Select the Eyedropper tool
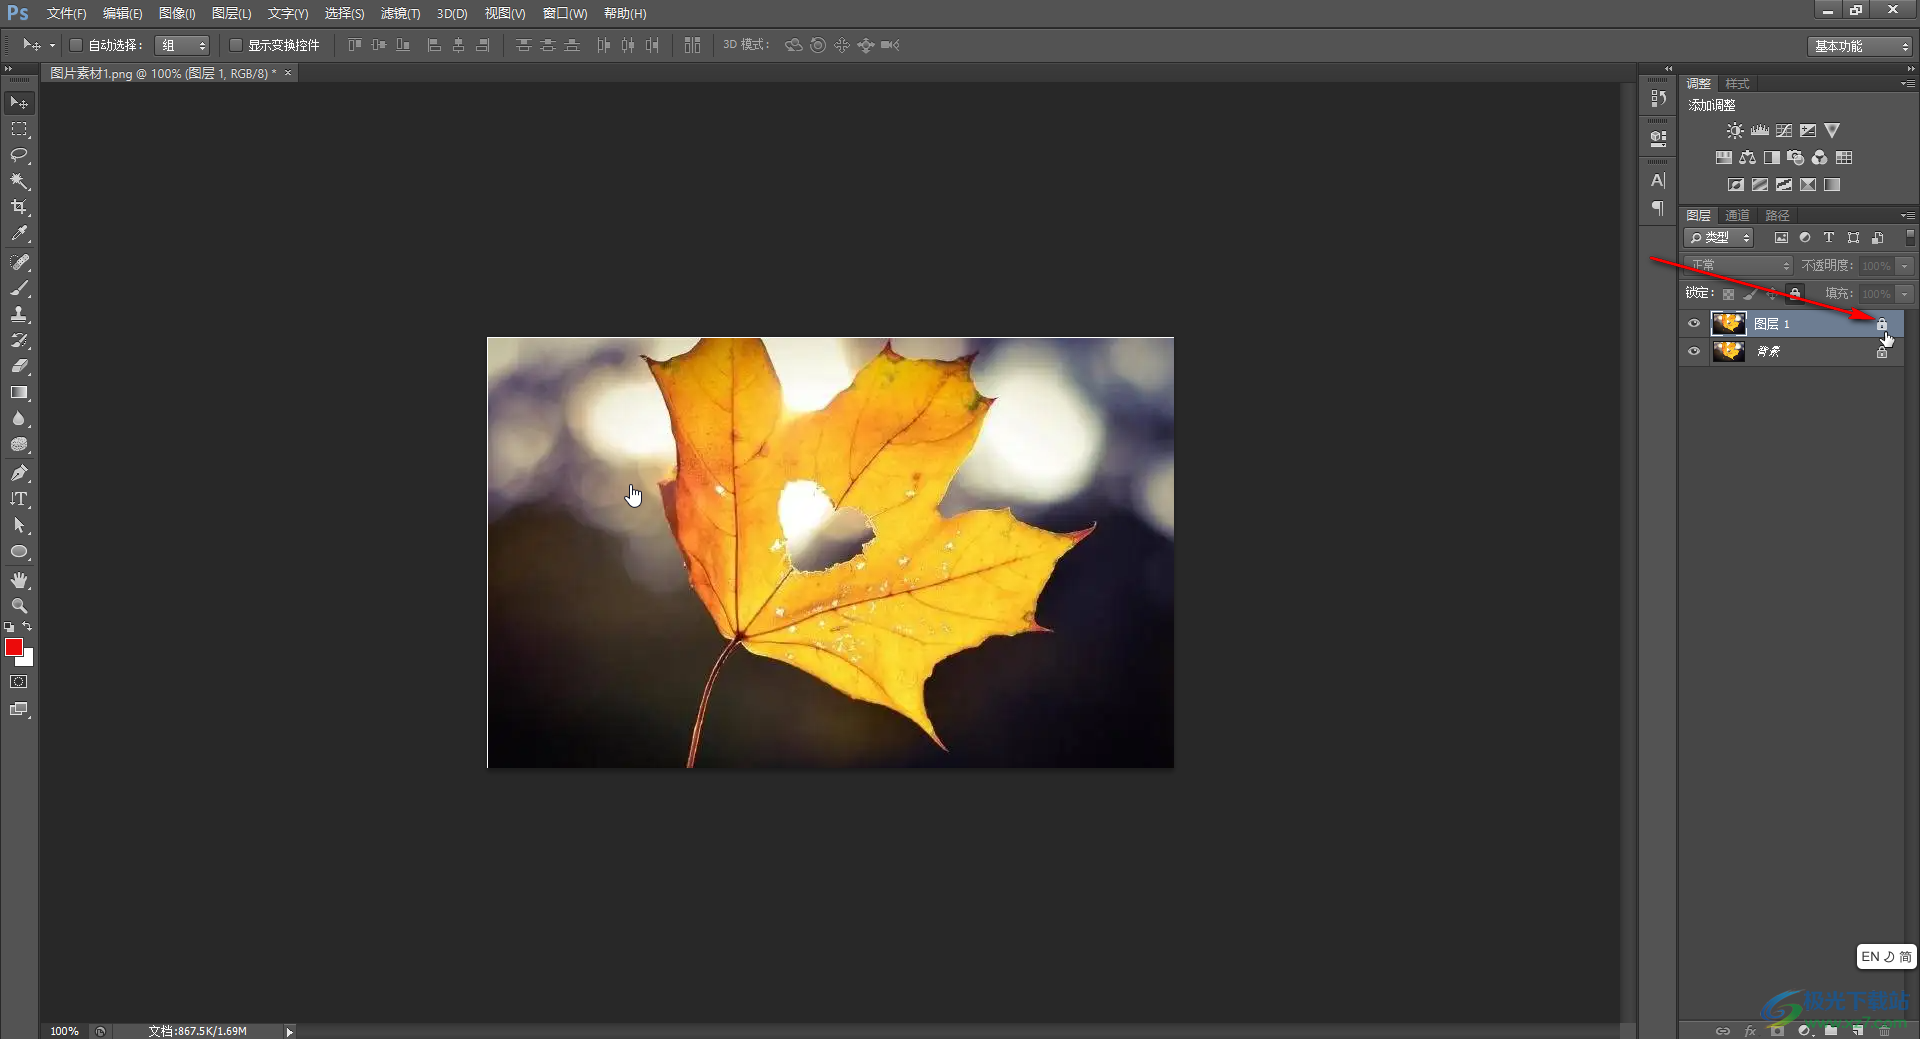Screen dimensions: 1920x1039 pyautogui.click(x=19, y=234)
